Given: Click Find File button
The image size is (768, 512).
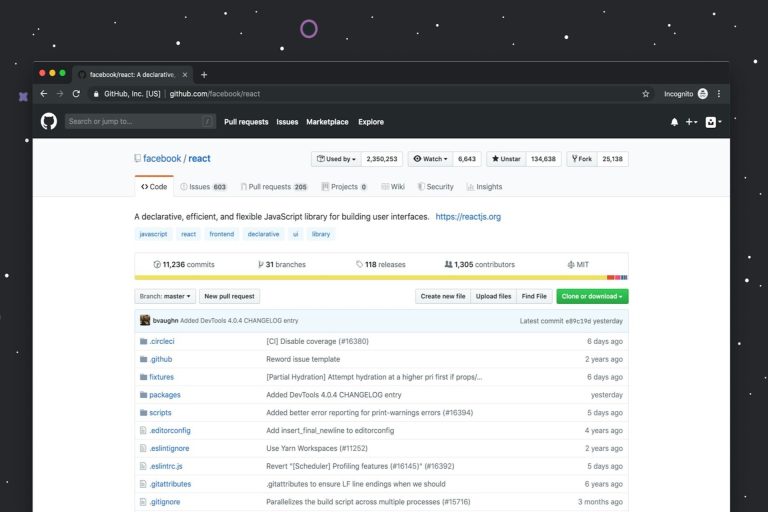Looking at the screenshot, I should (534, 296).
